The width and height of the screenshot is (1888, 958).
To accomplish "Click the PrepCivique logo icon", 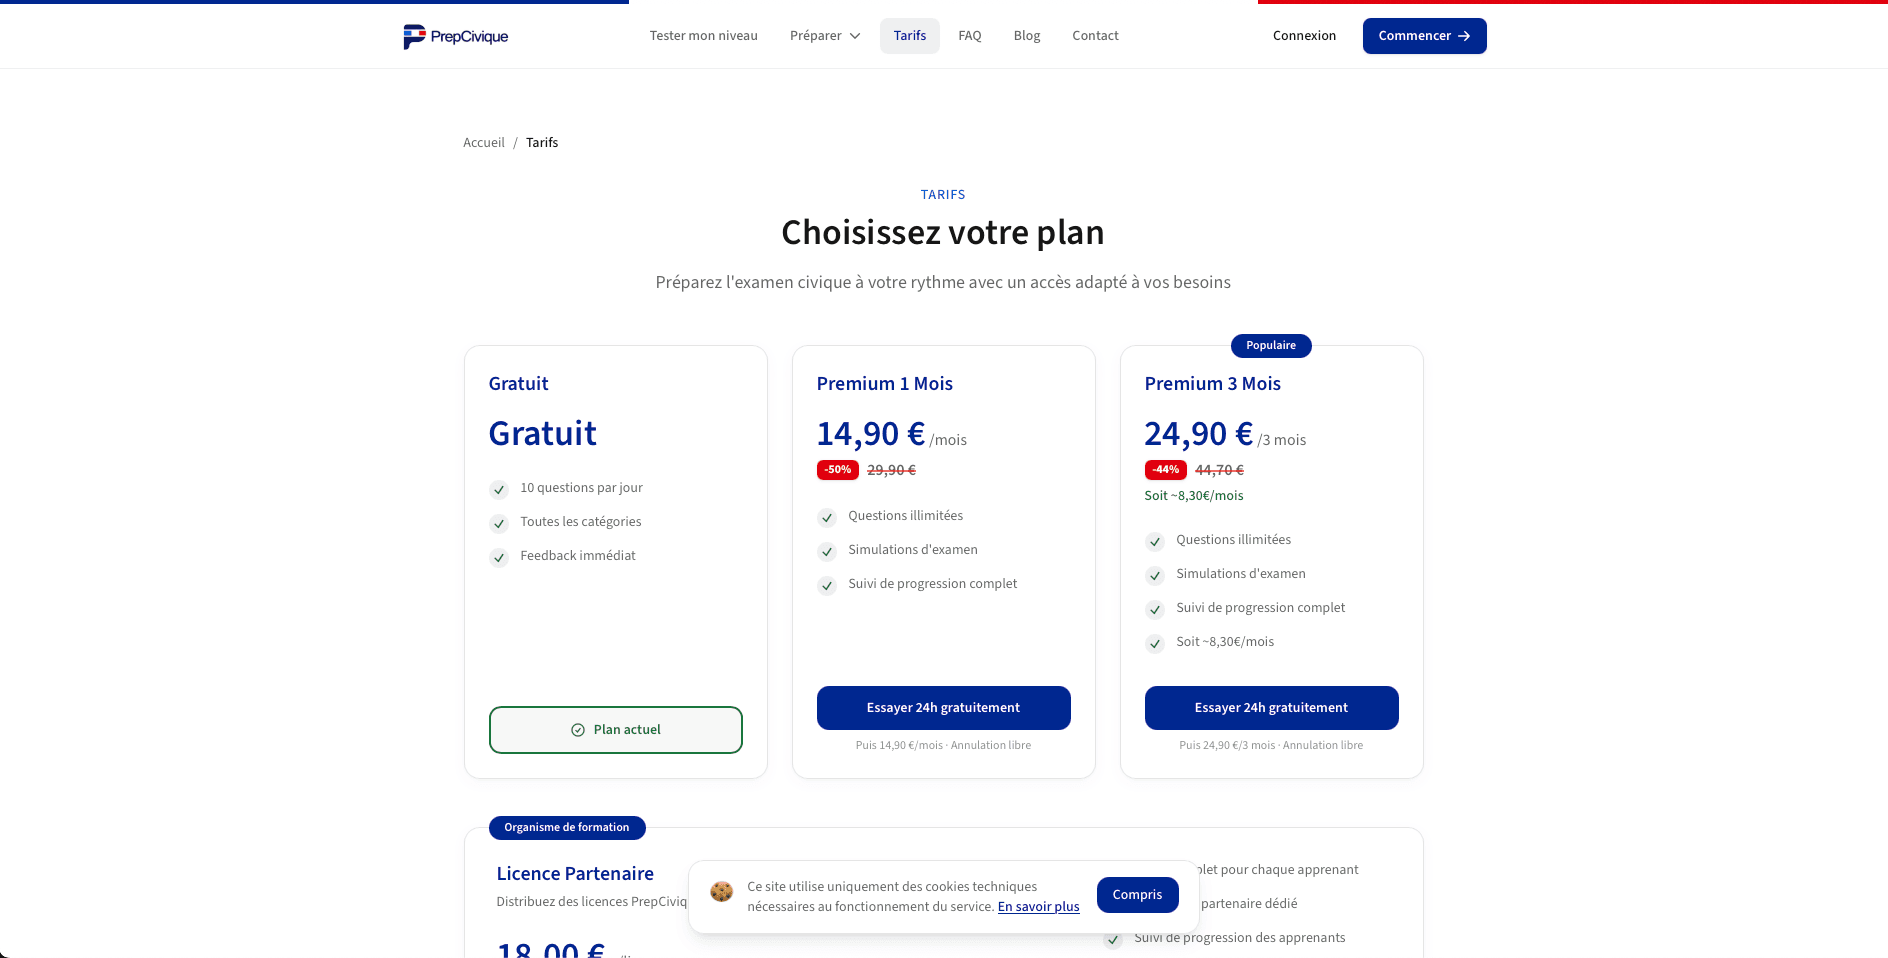I will point(413,36).
